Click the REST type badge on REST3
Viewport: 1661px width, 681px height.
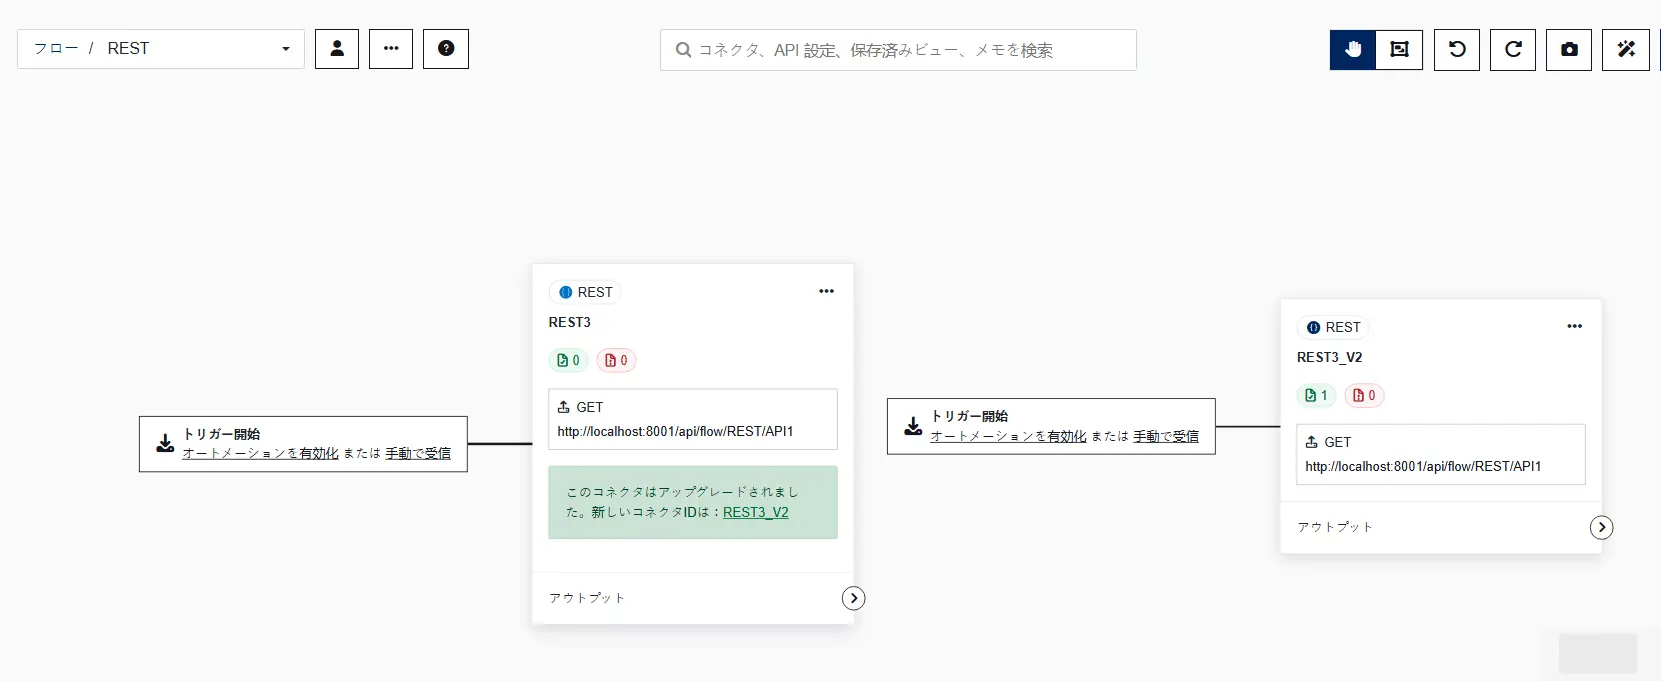coord(586,292)
